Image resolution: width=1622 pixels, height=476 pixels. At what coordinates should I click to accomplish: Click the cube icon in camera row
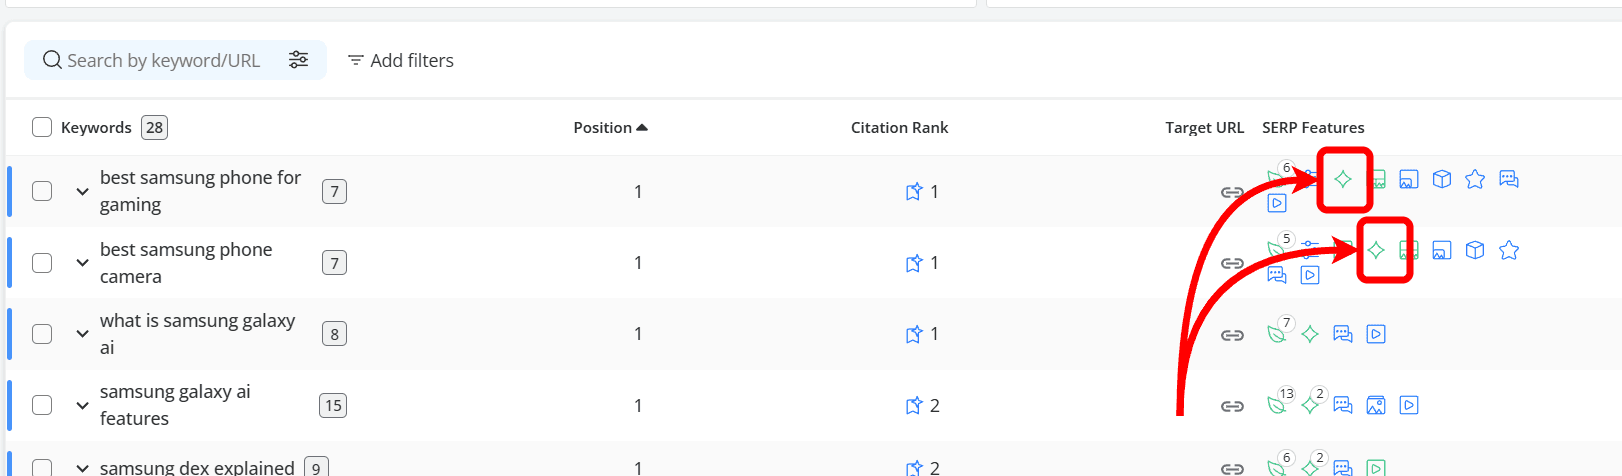pyautogui.click(x=1475, y=250)
